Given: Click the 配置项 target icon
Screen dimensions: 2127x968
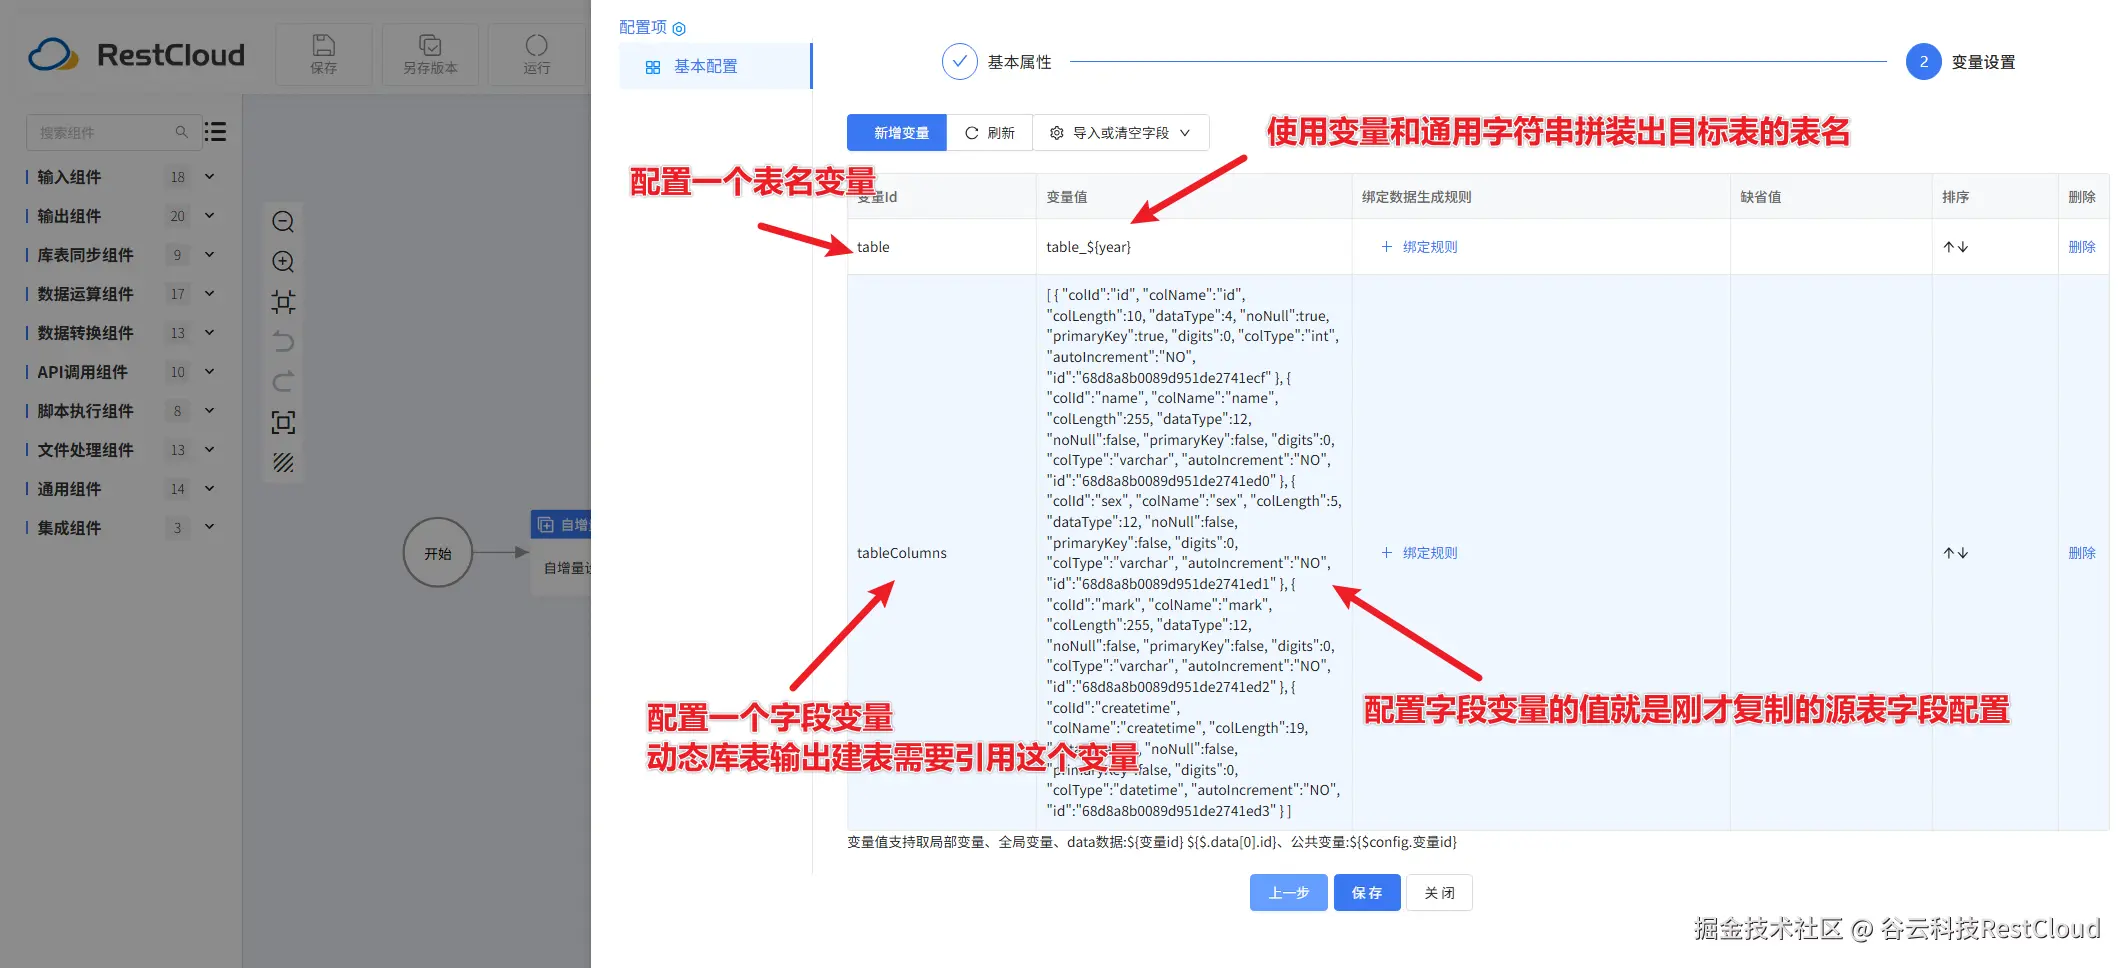Looking at the screenshot, I should [679, 28].
